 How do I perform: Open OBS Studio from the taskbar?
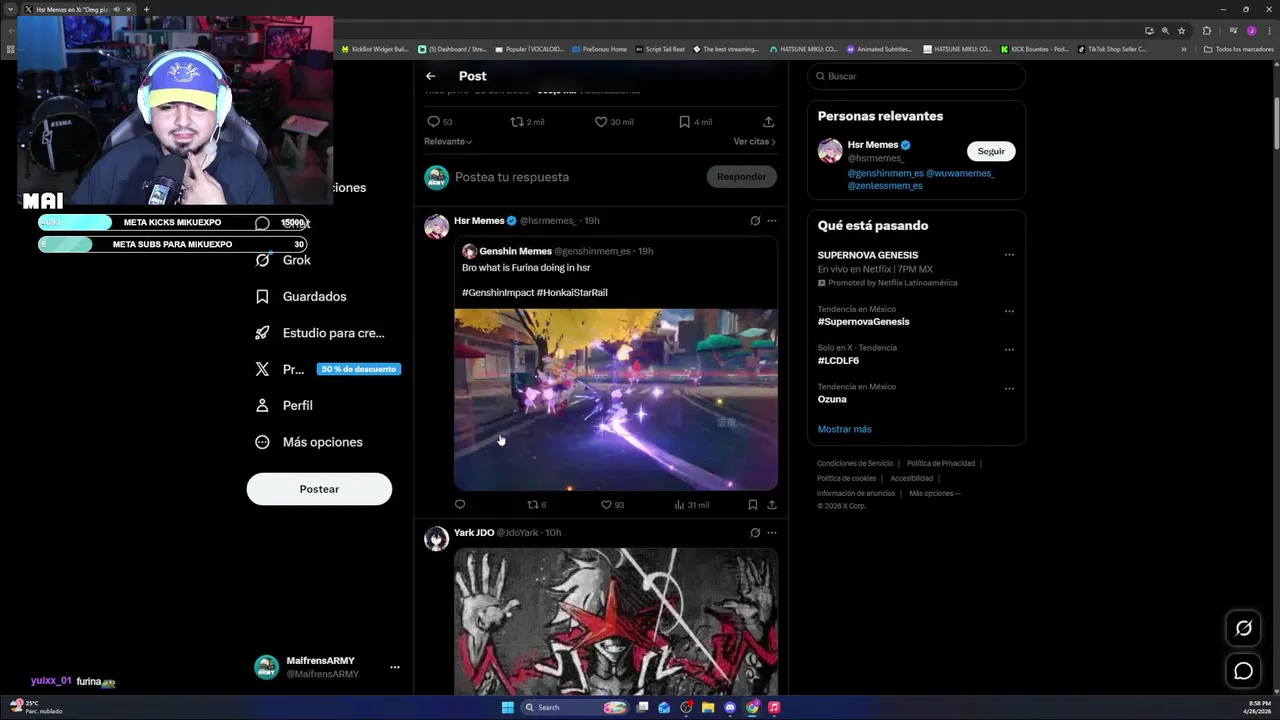[686, 707]
